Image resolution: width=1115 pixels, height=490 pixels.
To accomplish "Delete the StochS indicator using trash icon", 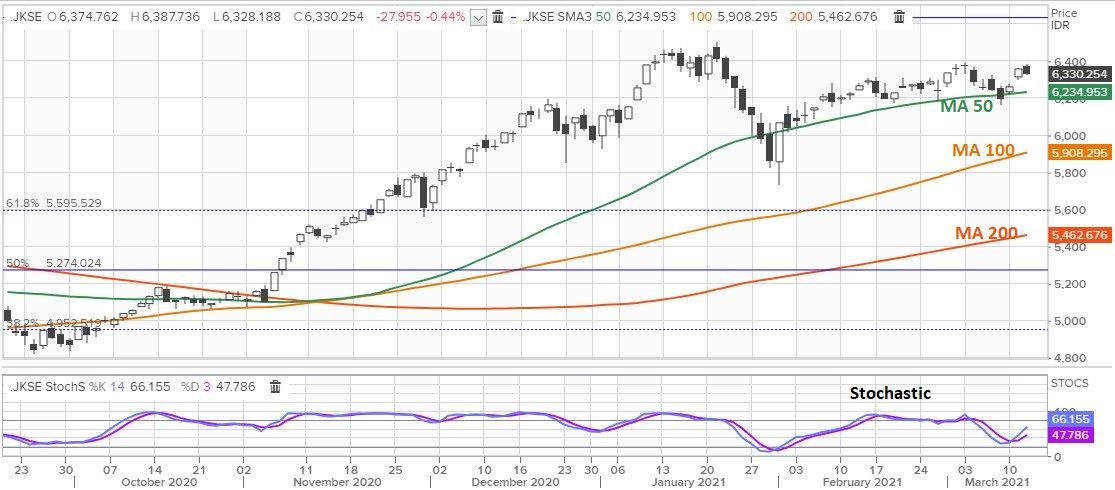I will [x=276, y=386].
